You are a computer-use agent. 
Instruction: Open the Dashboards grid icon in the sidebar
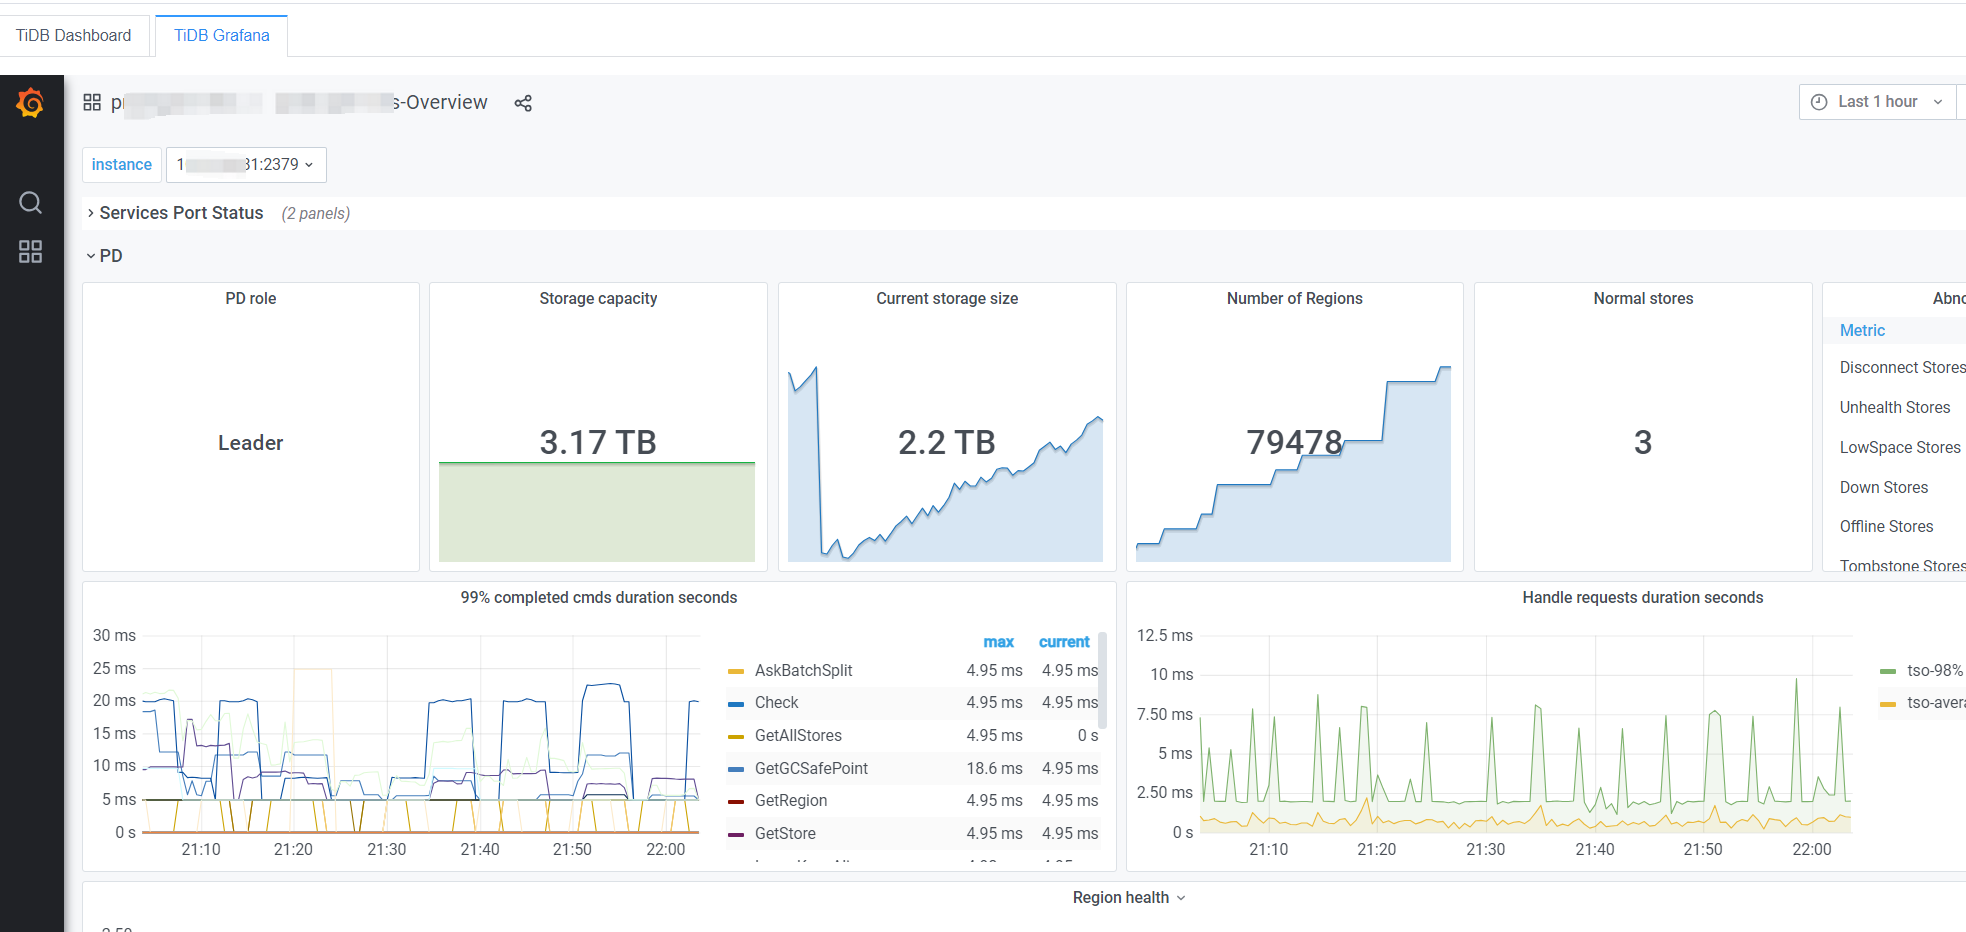tap(30, 252)
